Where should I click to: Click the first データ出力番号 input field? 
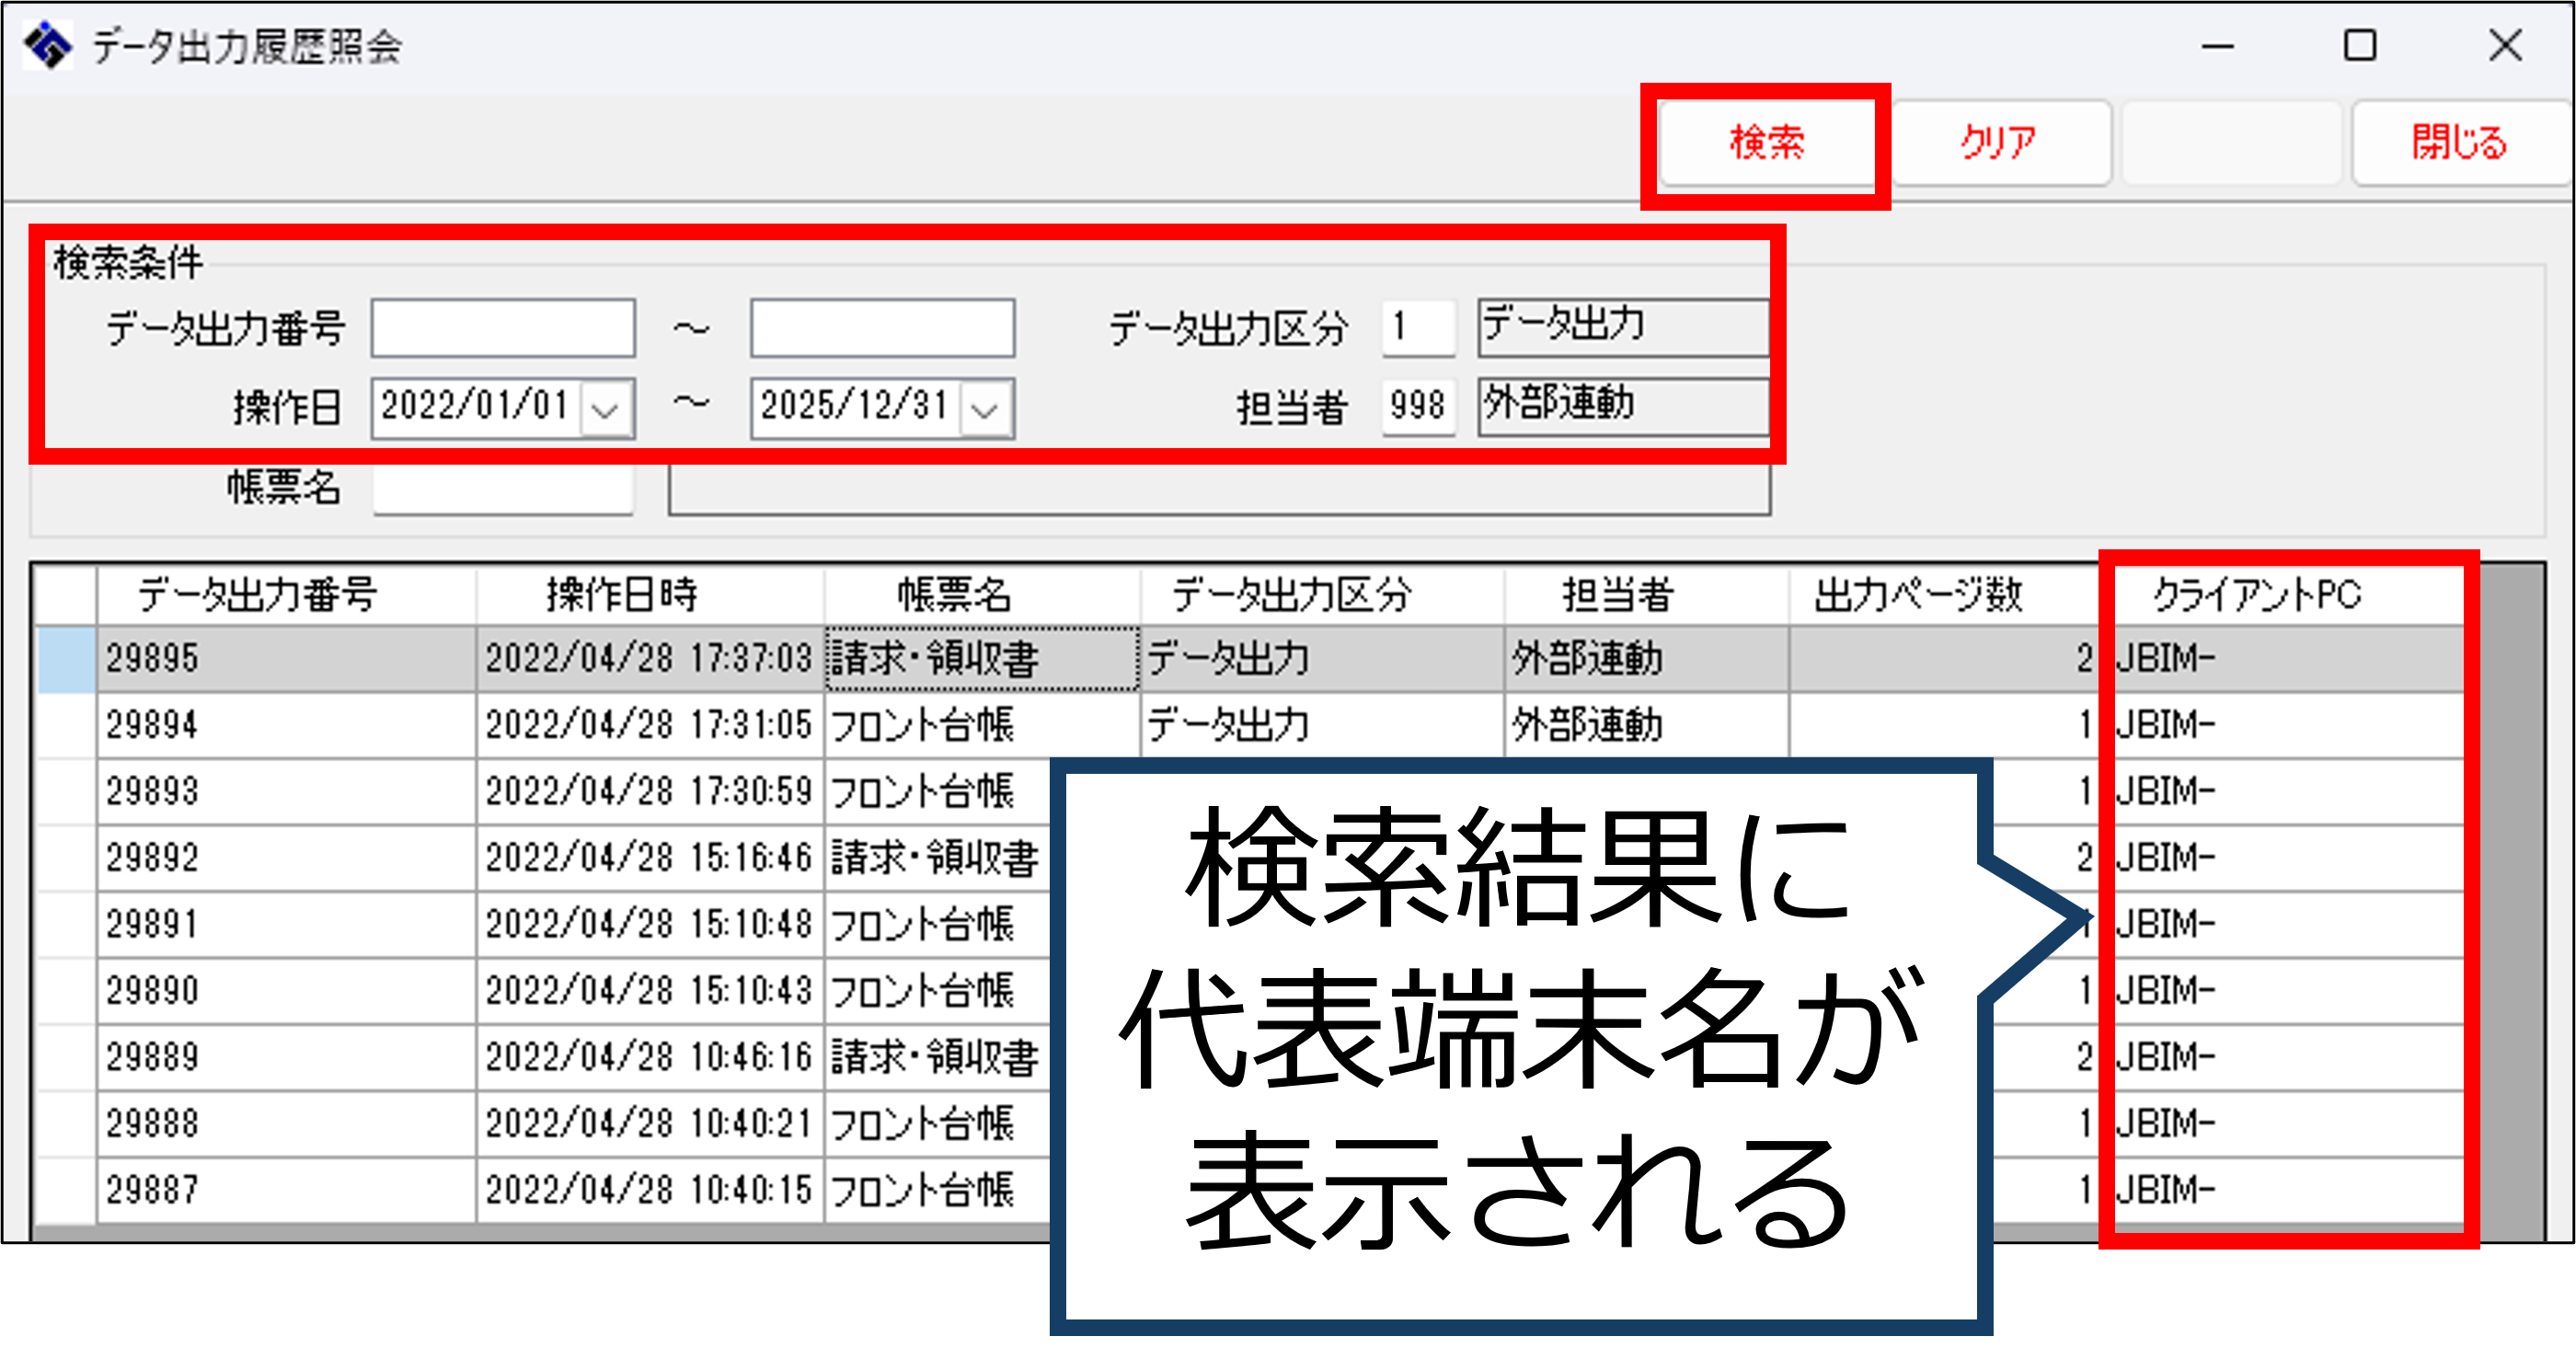point(503,328)
